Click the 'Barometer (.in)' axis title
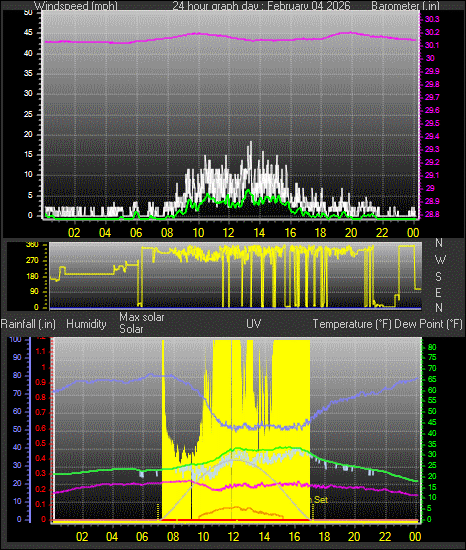This screenshot has width=466, height=550. pos(405,6)
